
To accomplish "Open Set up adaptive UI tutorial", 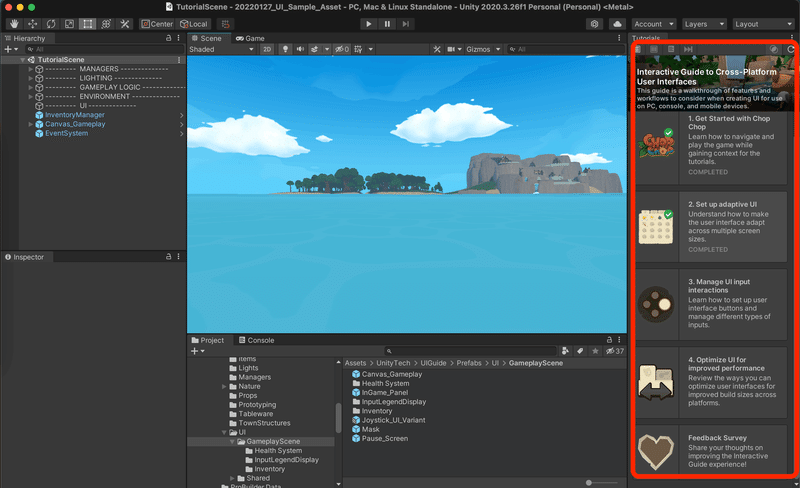I will pos(711,227).
